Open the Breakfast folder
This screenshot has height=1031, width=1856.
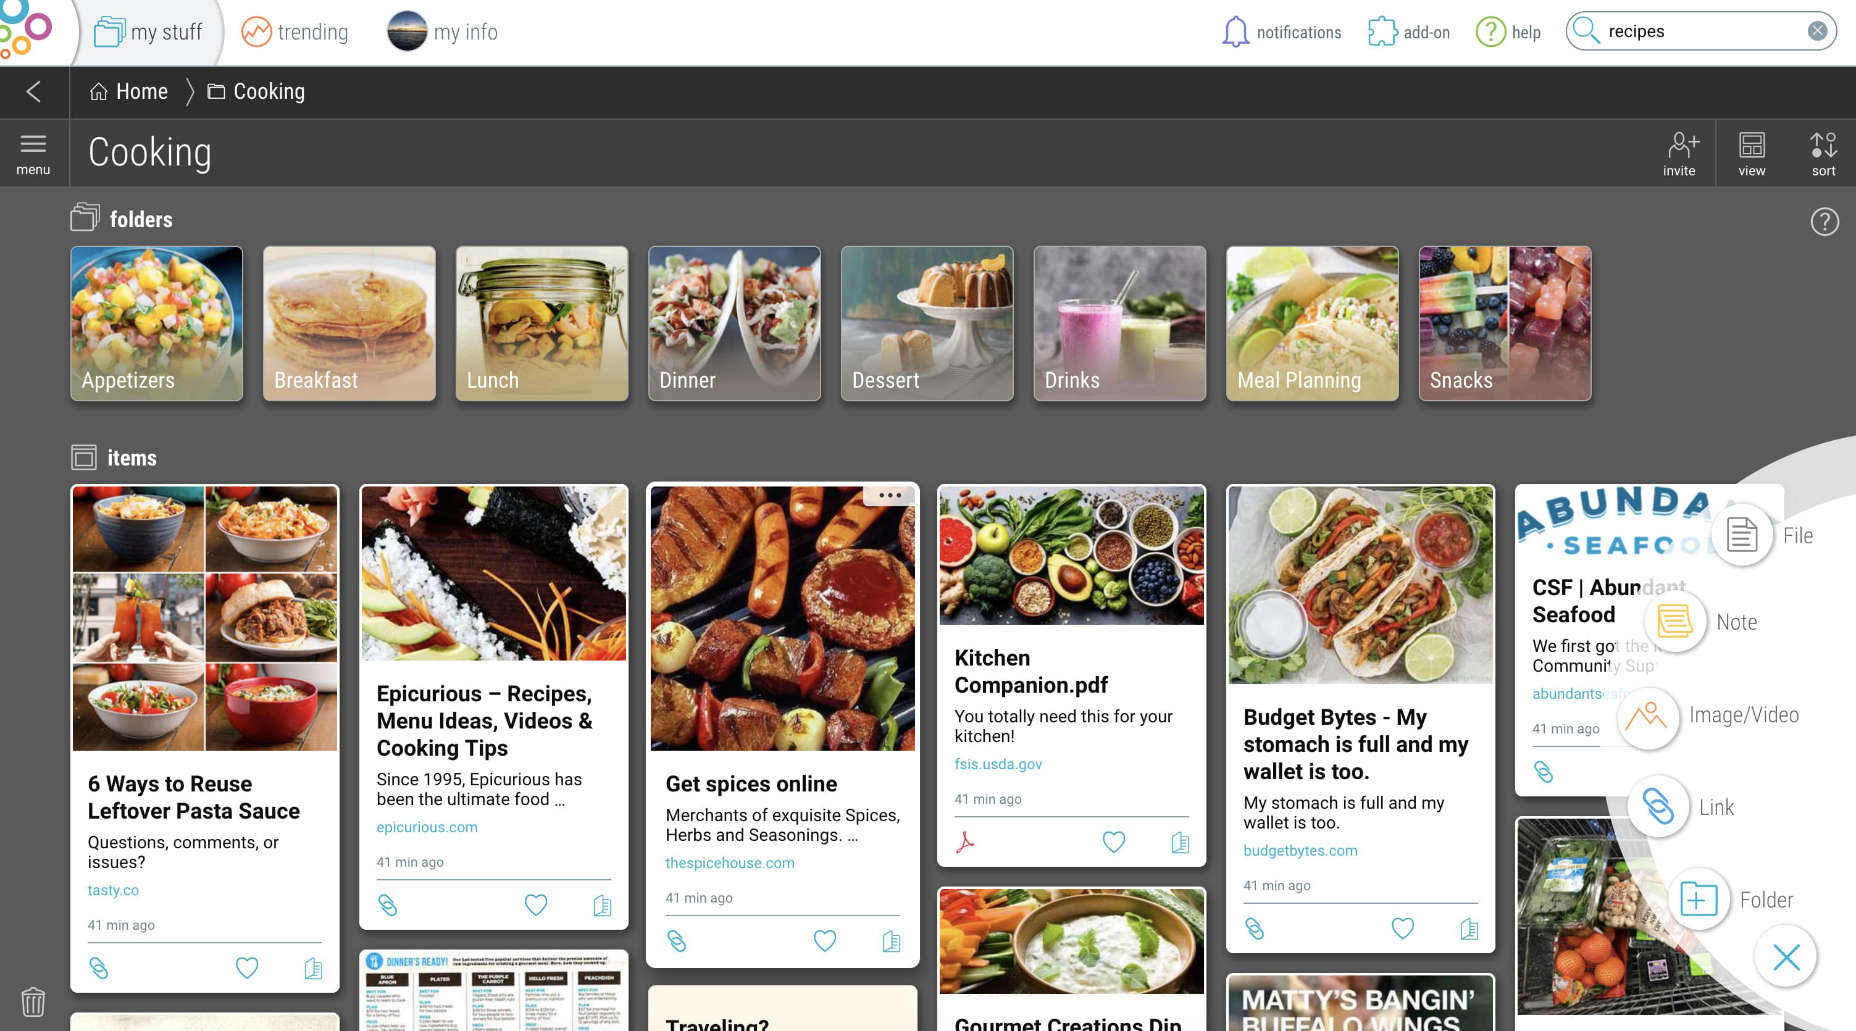(349, 324)
